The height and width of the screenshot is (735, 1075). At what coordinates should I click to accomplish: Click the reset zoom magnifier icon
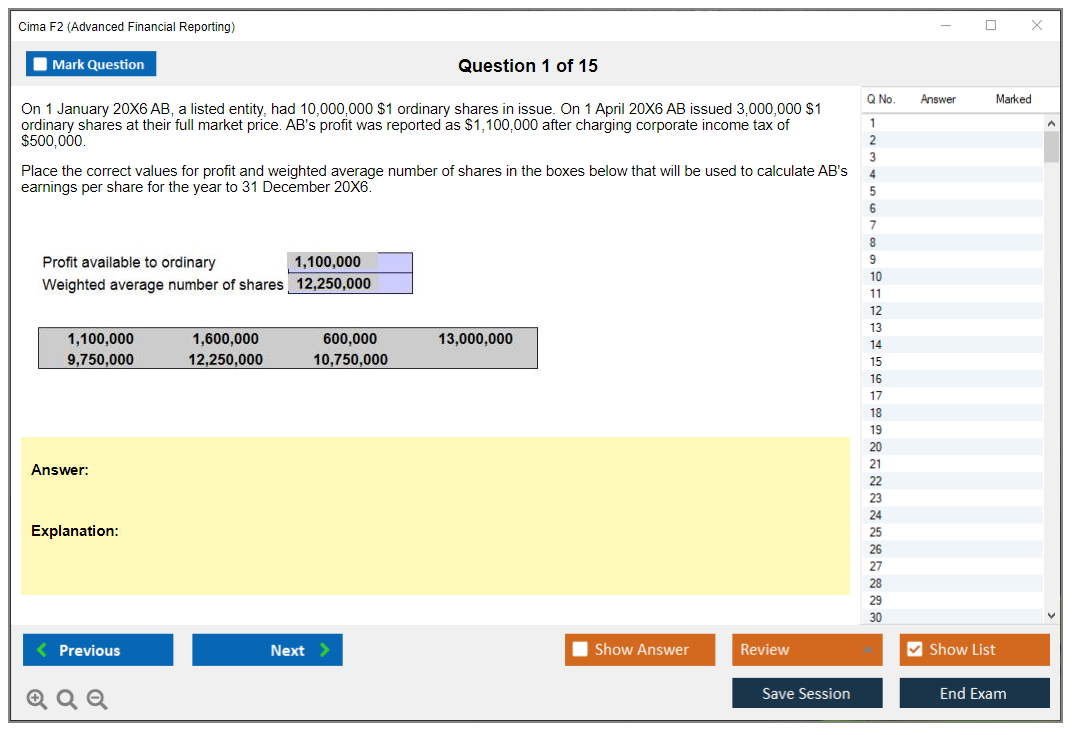[67, 700]
